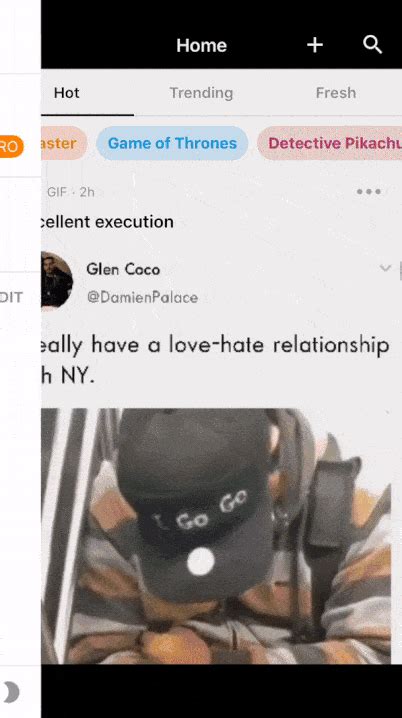Viewport: 402px width, 718px height.
Task: Open the "excellent execution" post title
Action: pyautogui.click(x=107, y=222)
